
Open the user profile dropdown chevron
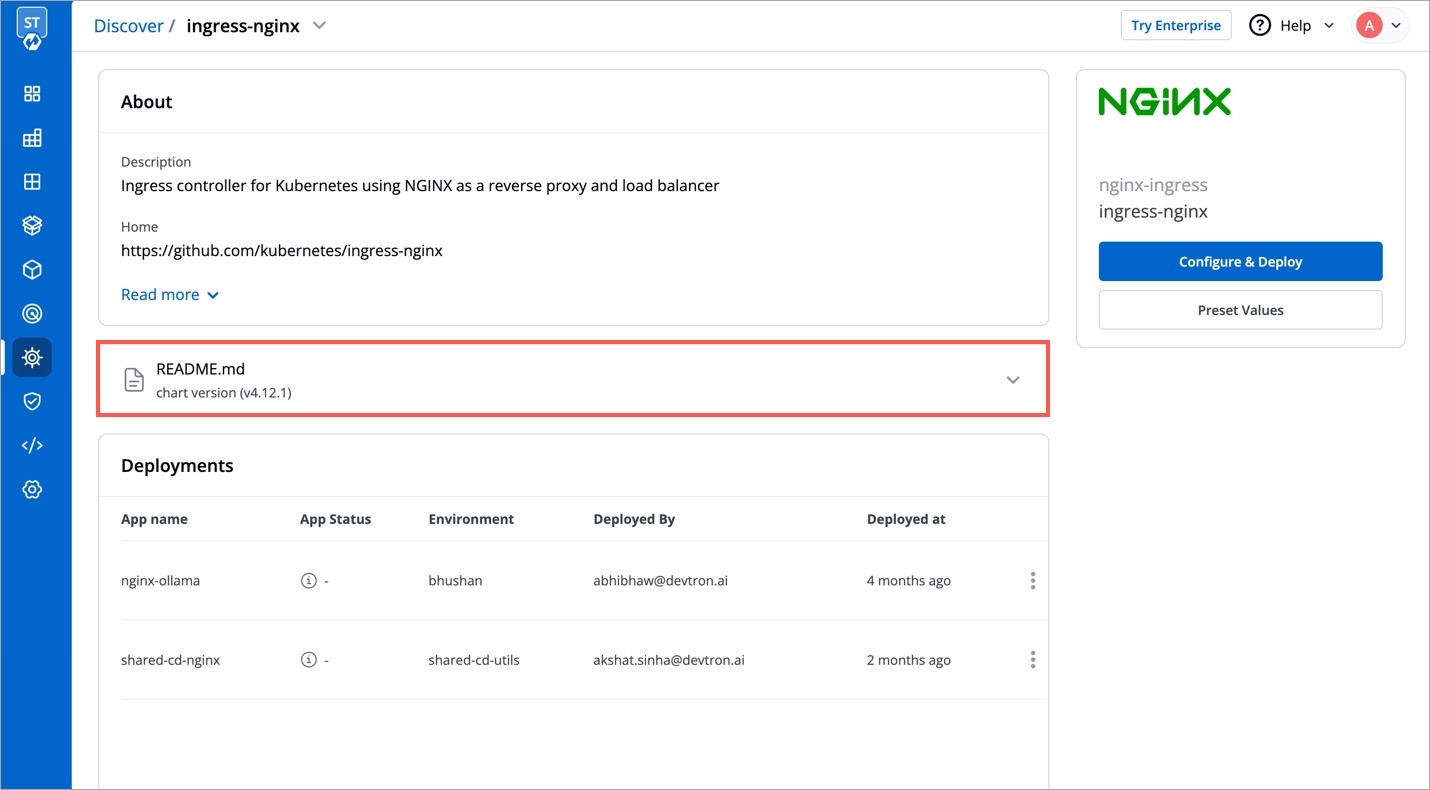1396,26
